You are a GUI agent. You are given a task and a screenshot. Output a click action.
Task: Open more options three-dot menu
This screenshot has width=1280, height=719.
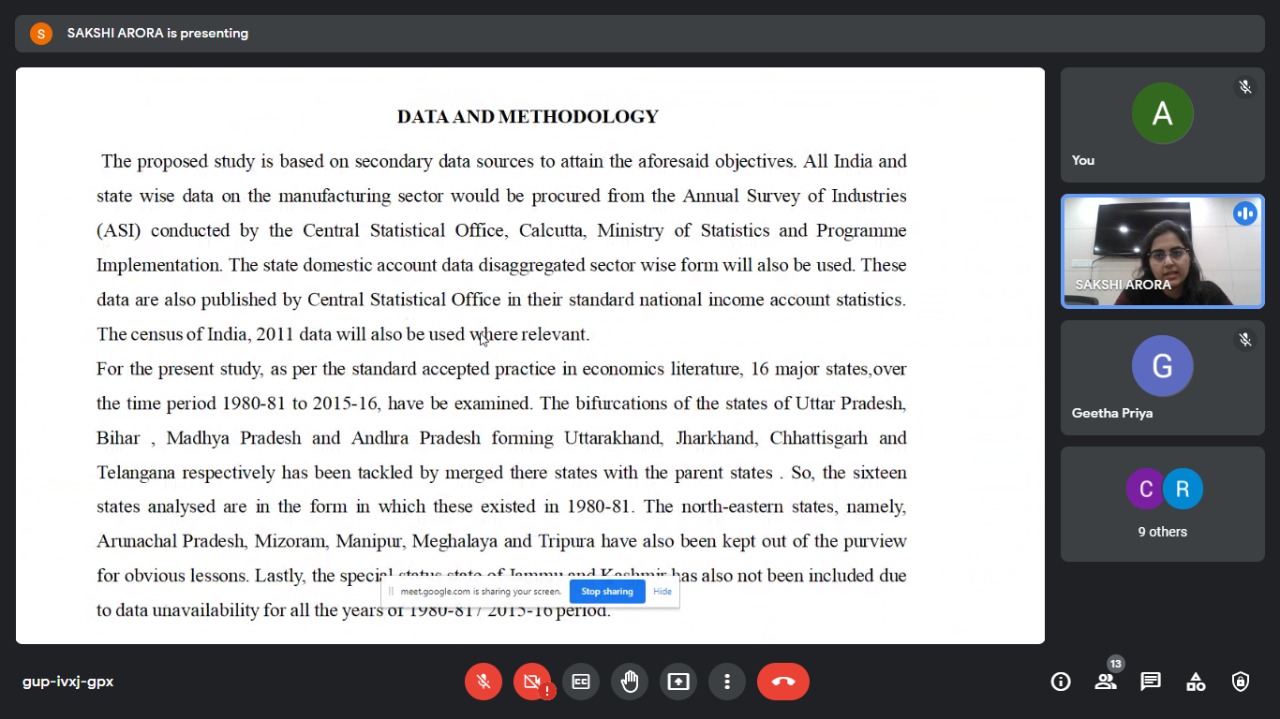click(x=727, y=682)
